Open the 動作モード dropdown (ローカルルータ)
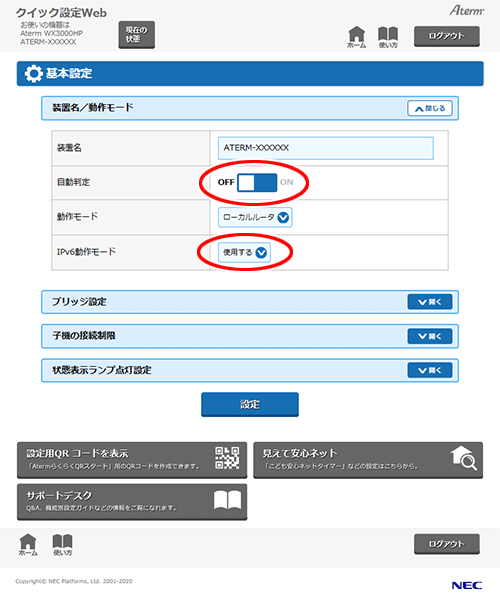Image resolution: width=500 pixels, height=604 pixels. 255,217
